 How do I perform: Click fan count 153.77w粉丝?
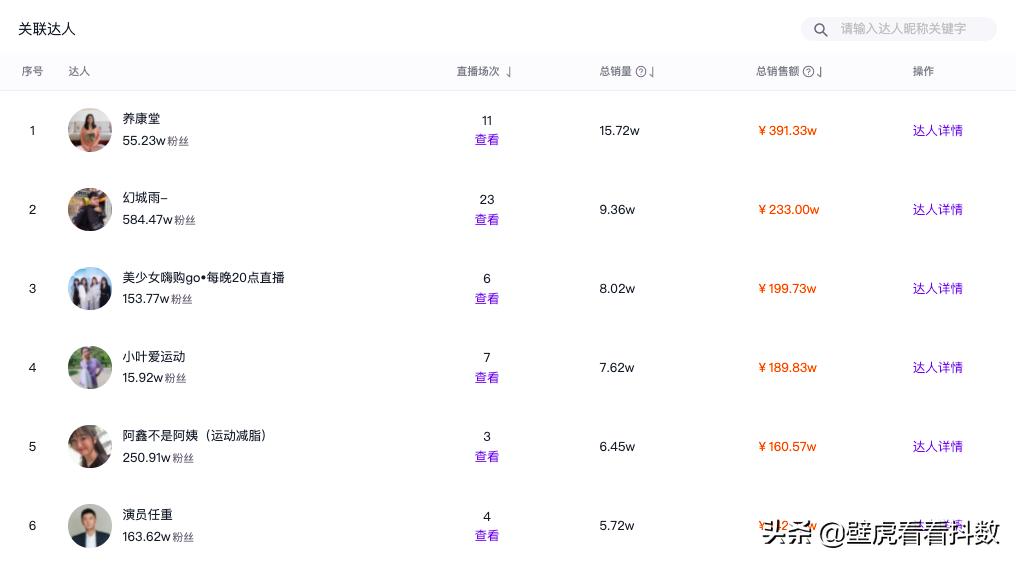pyautogui.click(x=157, y=299)
